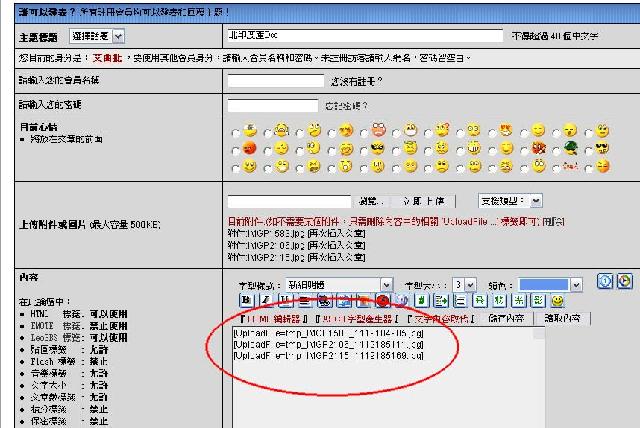Select the turtle emoticon radio button

558,150
